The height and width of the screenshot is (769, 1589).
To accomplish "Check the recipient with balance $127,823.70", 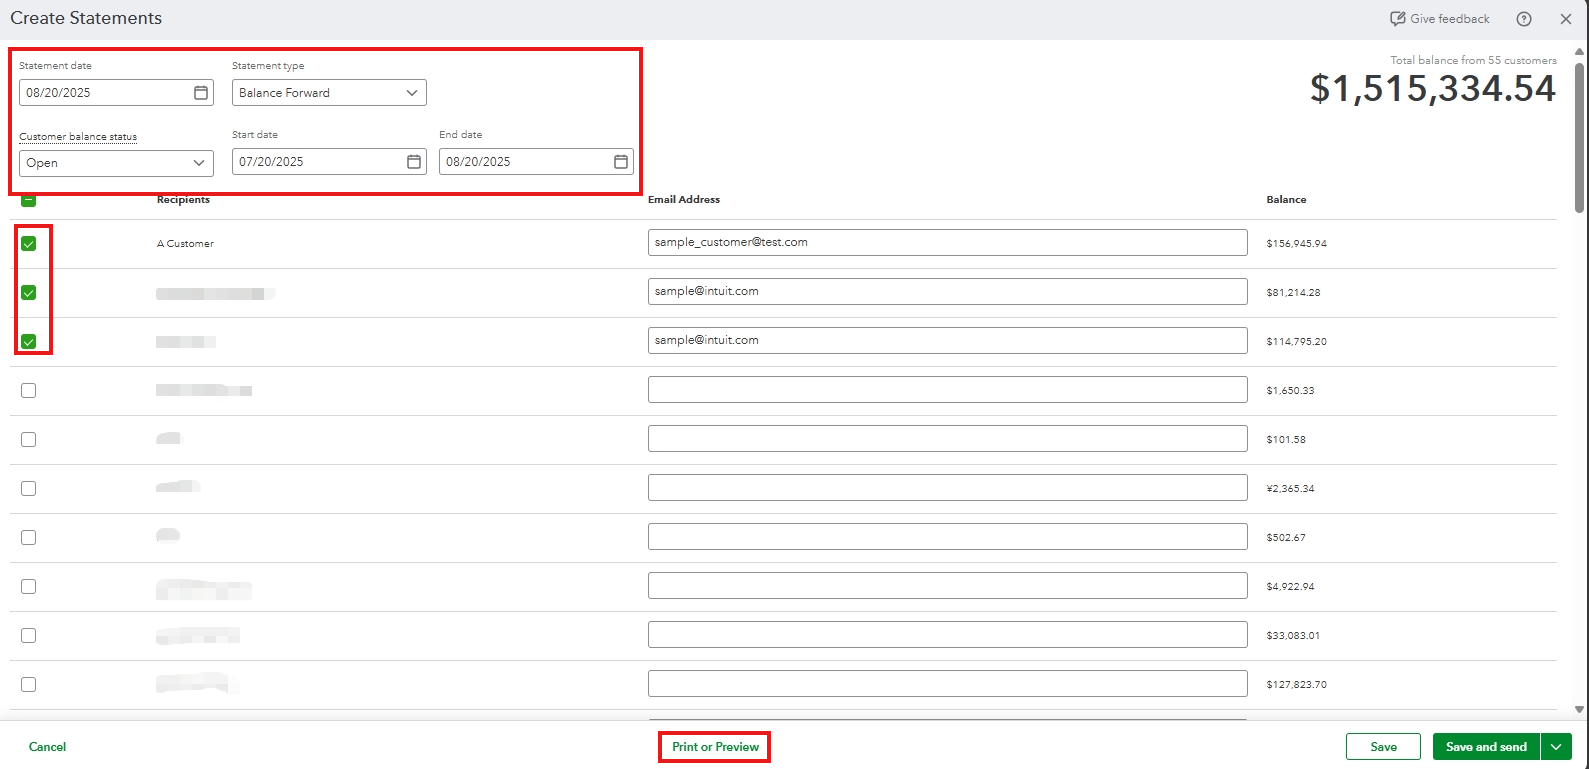I will click(29, 685).
